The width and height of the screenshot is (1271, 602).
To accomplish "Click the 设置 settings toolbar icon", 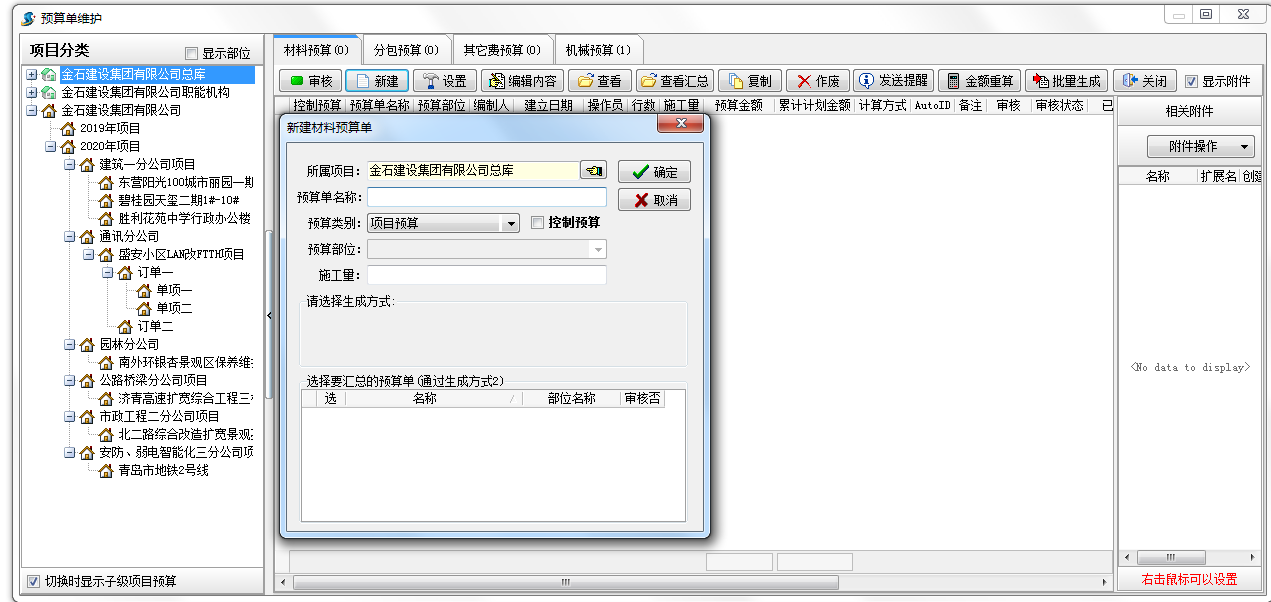I will 430,81.
